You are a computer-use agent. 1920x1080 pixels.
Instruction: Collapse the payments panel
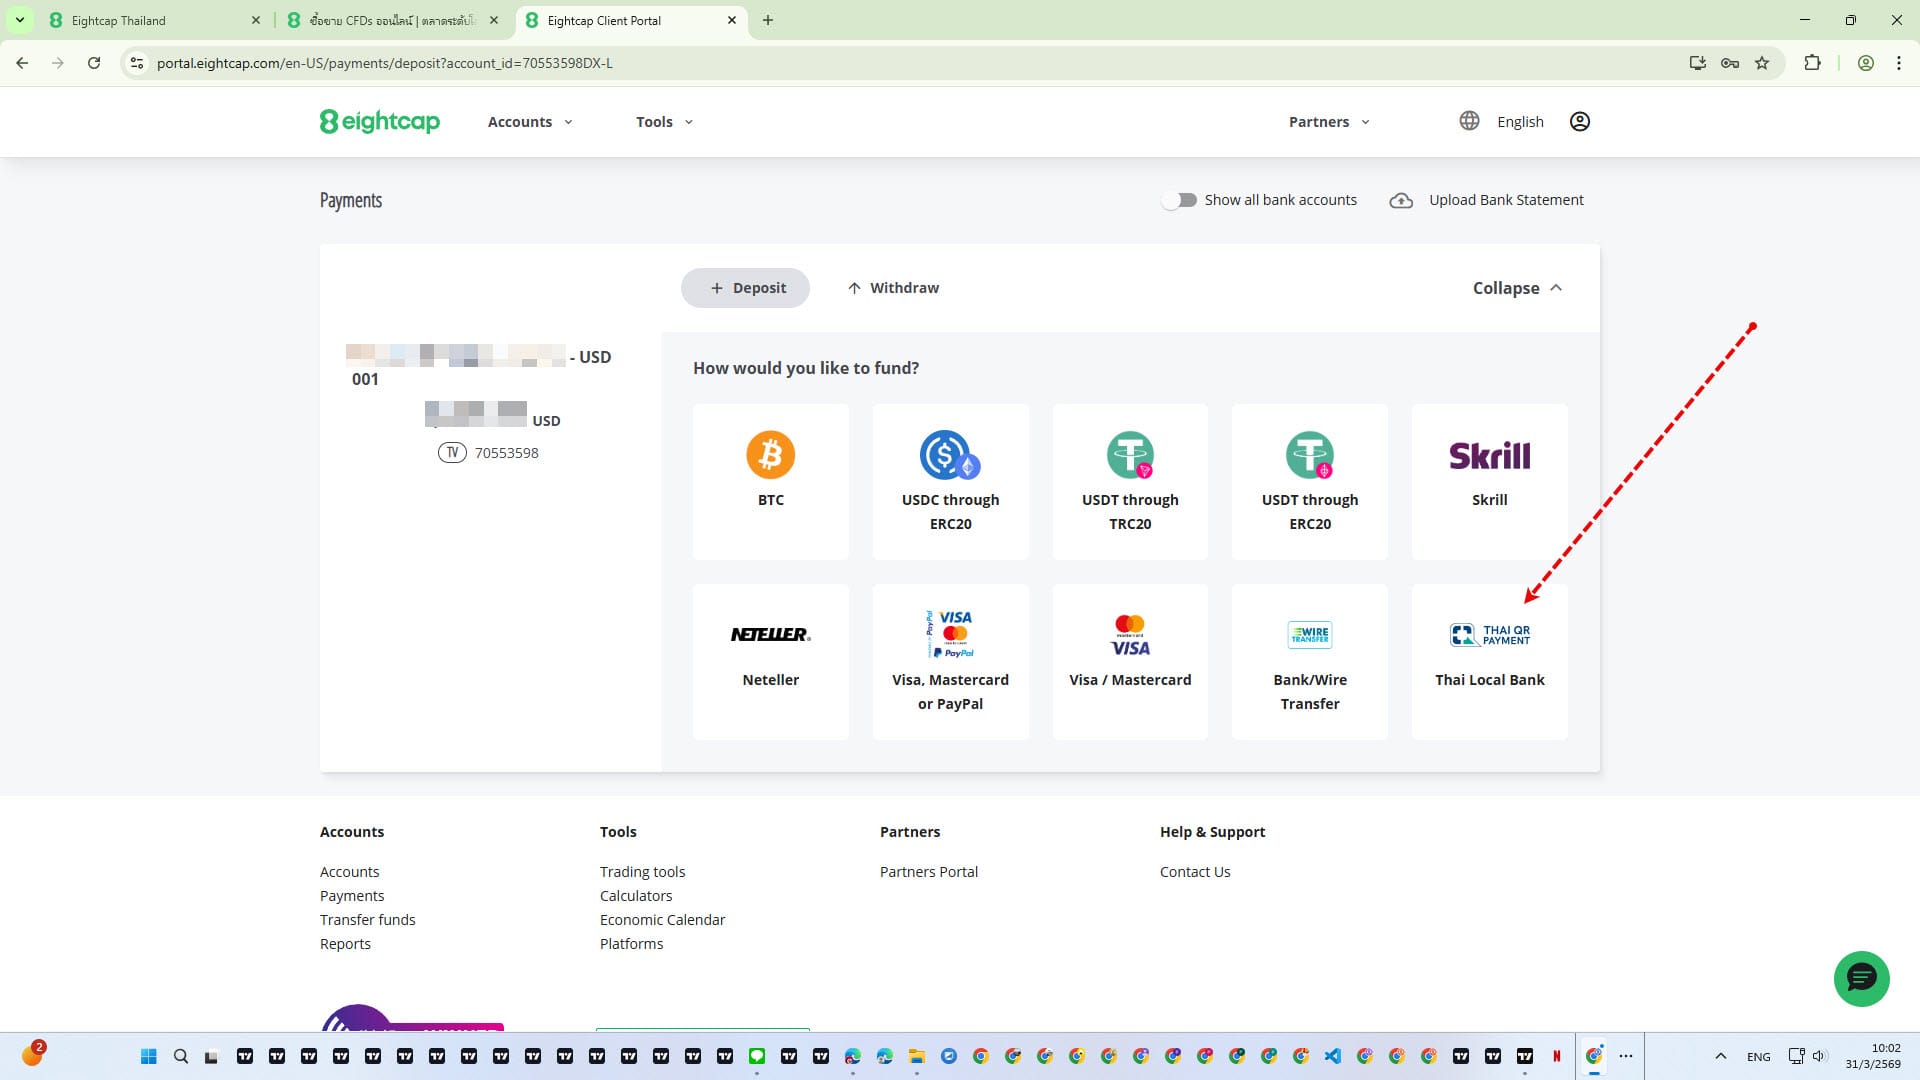click(1517, 288)
